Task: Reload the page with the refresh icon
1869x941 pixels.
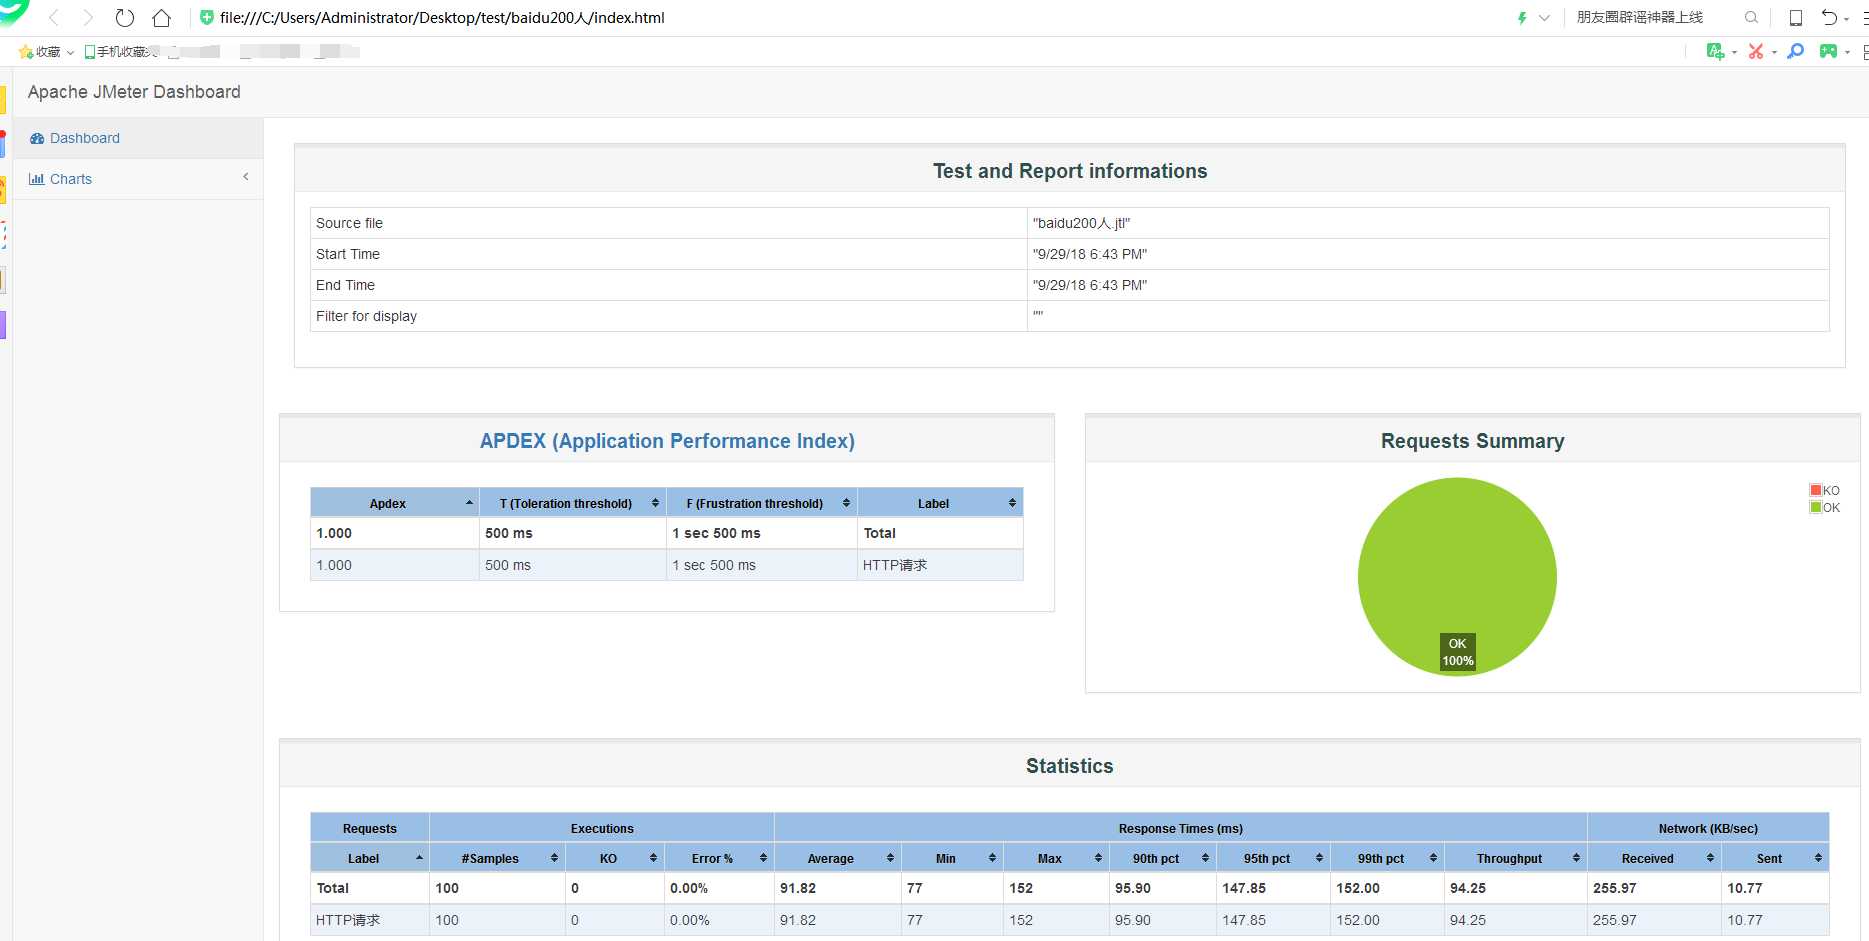Action: pyautogui.click(x=124, y=18)
